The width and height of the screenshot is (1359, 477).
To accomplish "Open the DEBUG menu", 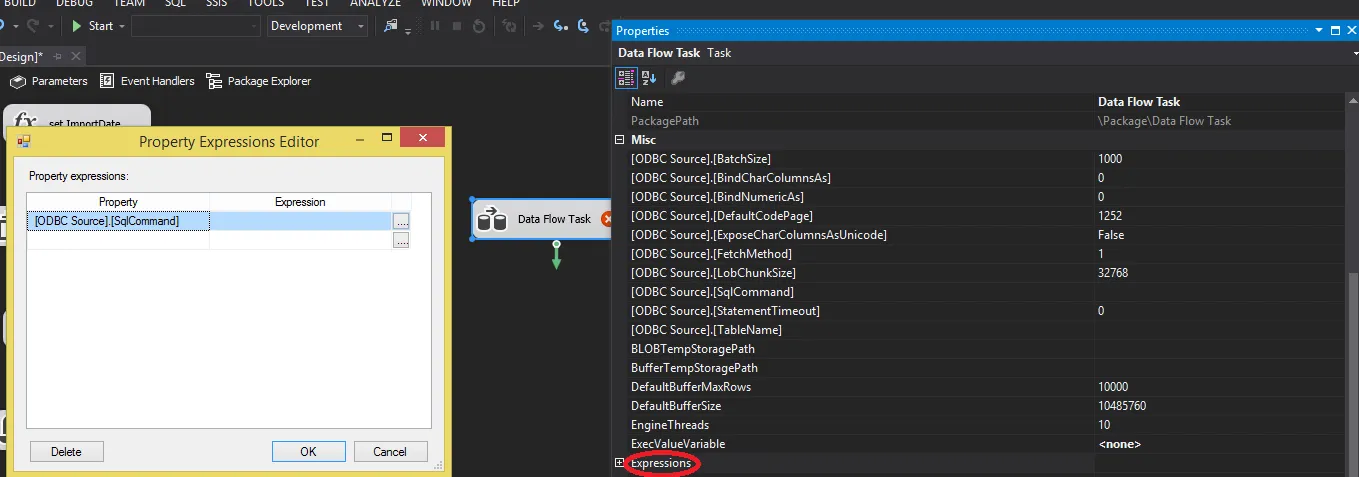I will click(75, 3).
